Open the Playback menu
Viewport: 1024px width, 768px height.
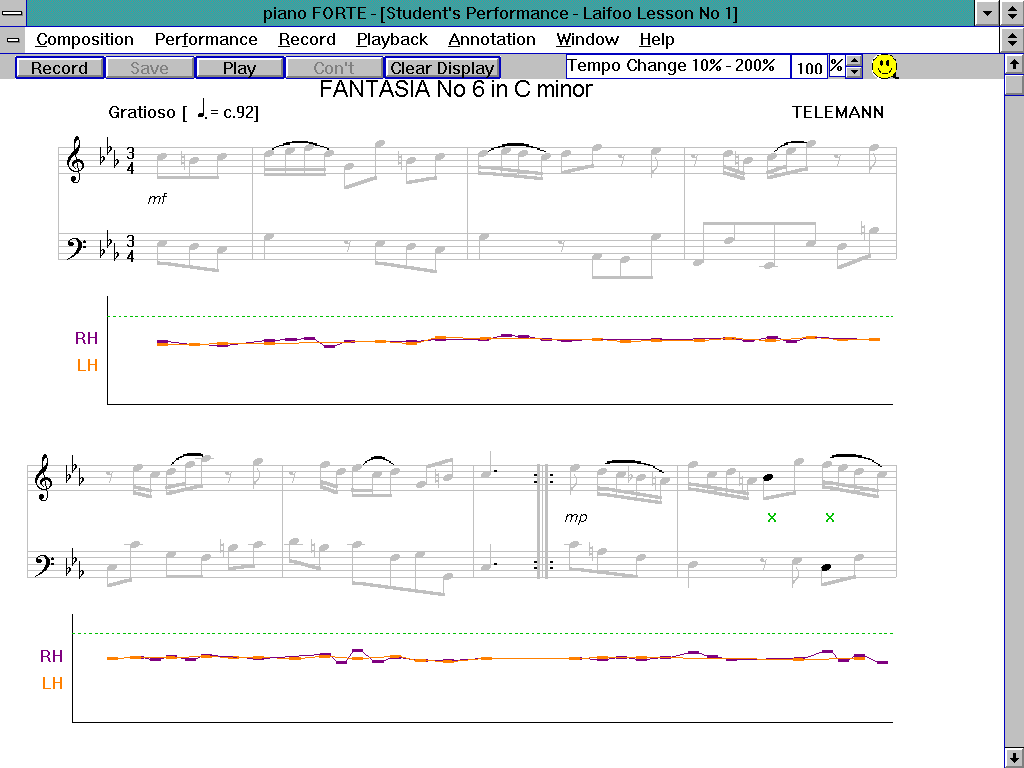coord(392,40)
